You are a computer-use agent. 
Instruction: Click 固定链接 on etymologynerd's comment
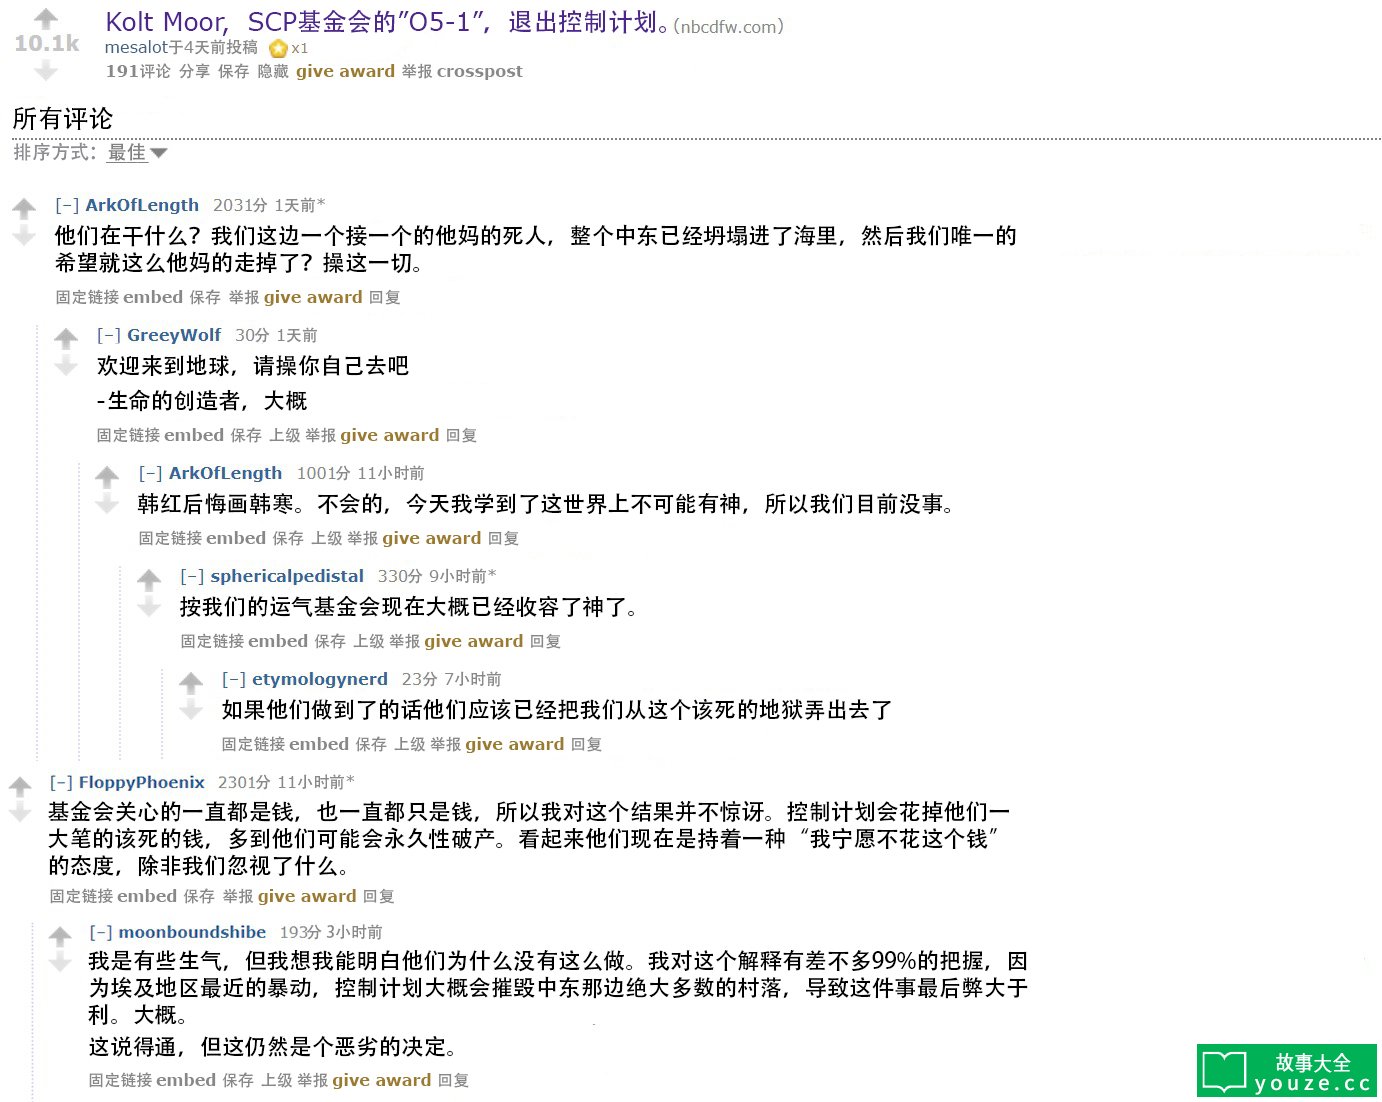coord(253,744)
